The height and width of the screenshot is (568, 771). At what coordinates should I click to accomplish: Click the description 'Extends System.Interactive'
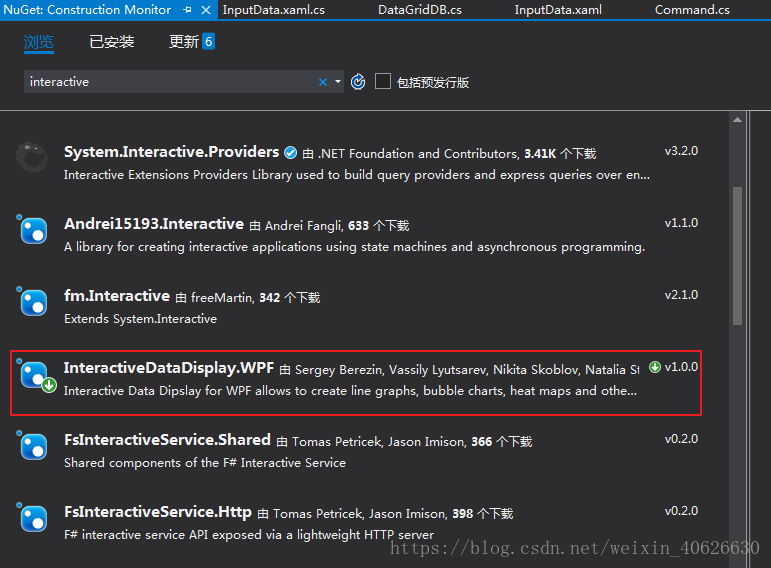(x=140, y=319)
